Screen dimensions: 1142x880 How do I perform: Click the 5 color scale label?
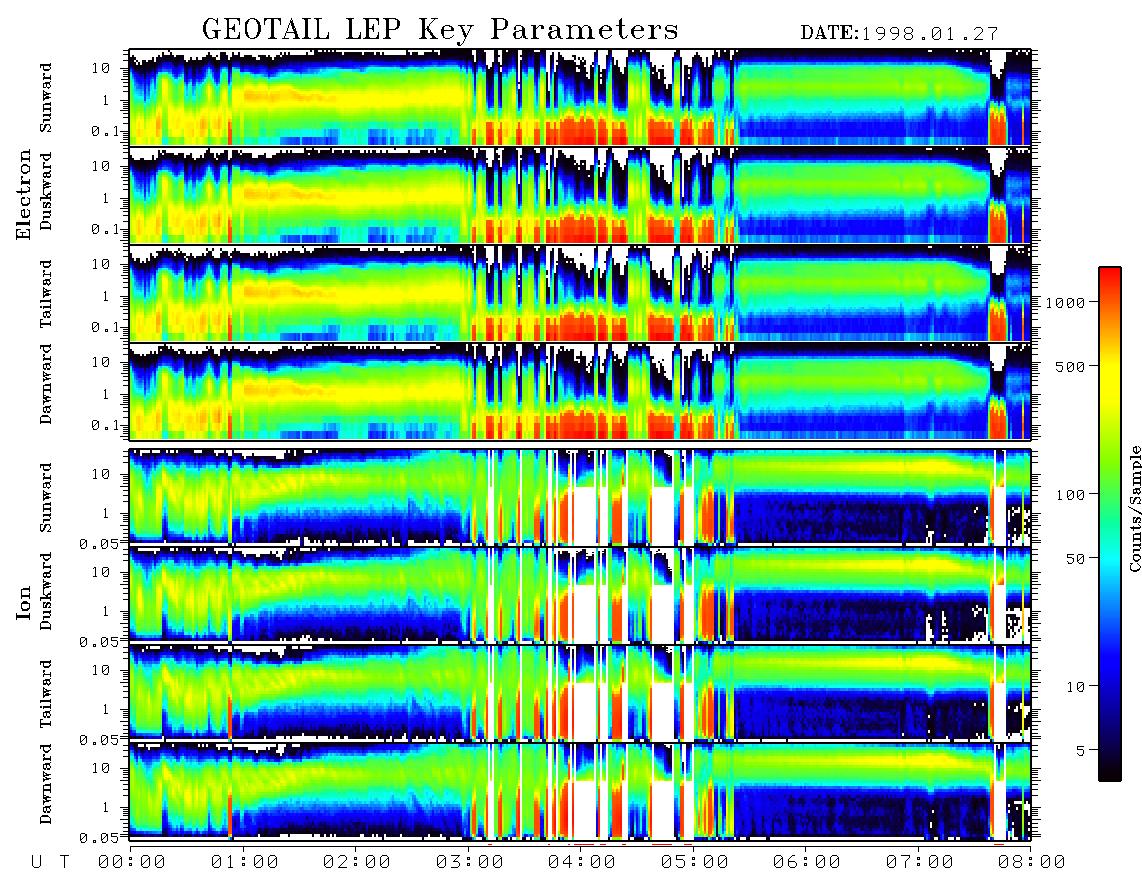[x=1081, y=751]
